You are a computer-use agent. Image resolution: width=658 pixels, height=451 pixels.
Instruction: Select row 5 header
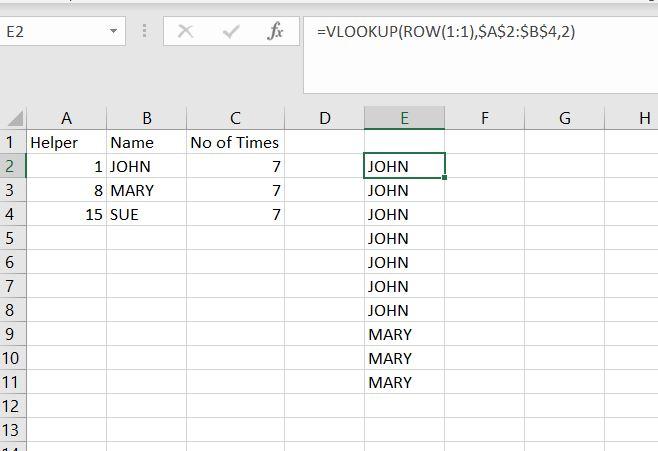[13, 238]
